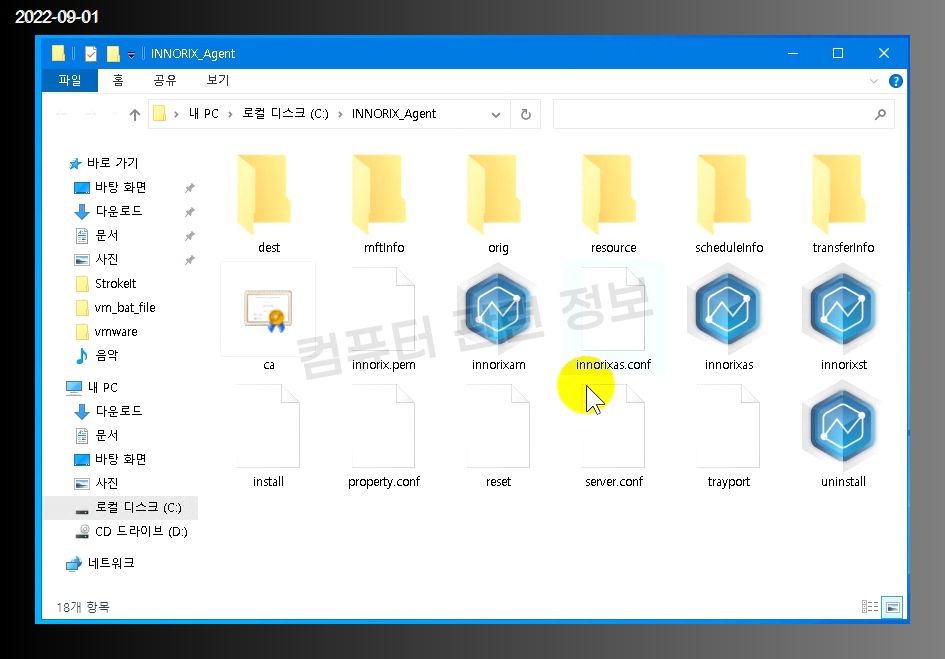Switch to details view layout icon
This screenshot has width=945, height=659.
click(x=870, y=607)
